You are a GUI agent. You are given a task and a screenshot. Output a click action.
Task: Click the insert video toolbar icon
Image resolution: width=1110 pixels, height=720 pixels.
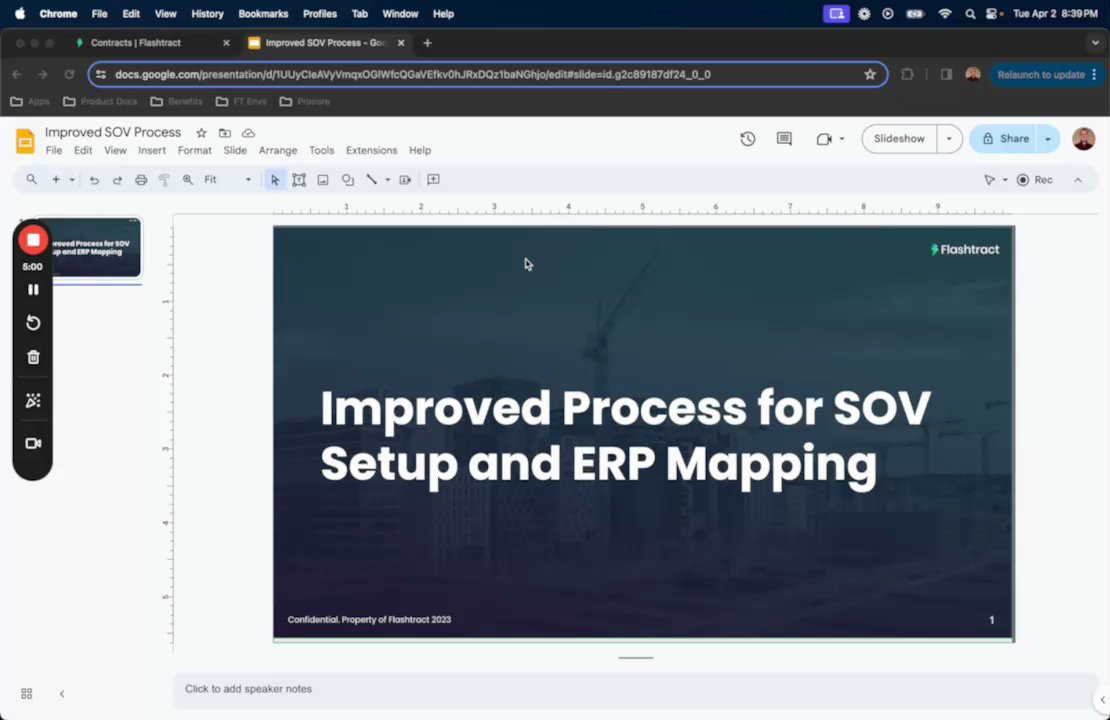click(x=405, y=180)
